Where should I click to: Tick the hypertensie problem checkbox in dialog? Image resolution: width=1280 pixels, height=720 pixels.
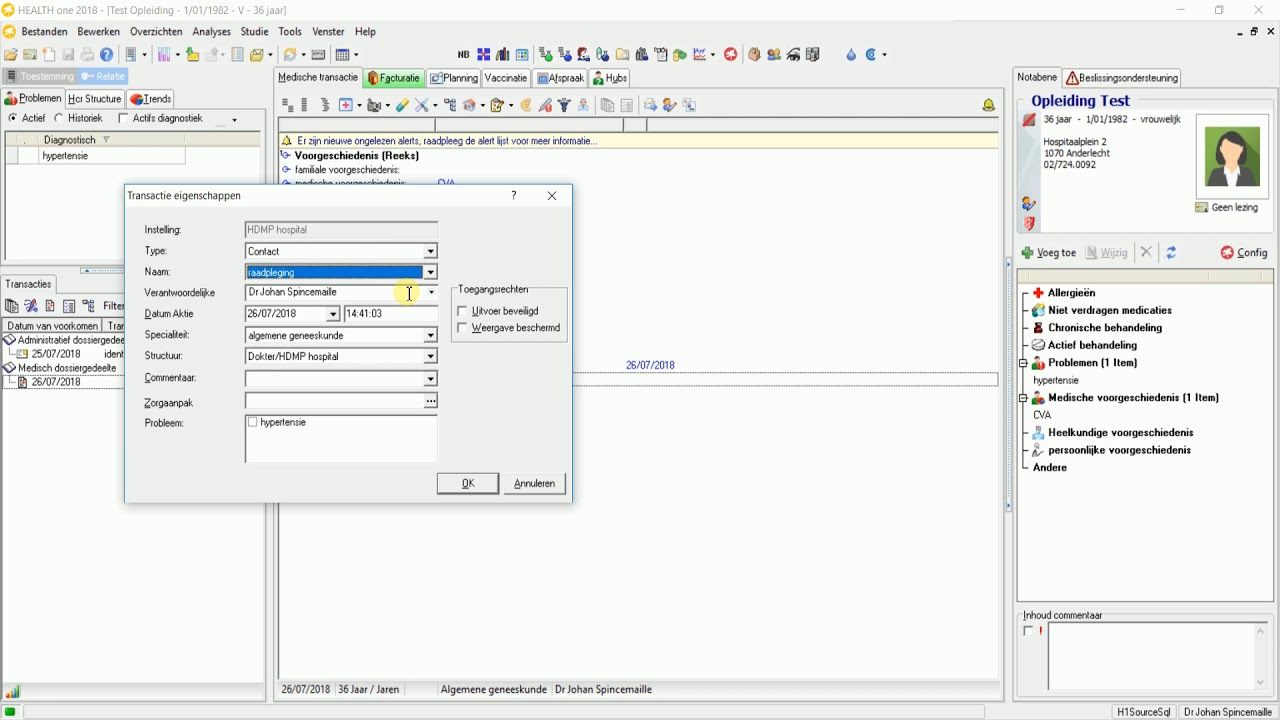pyautogui.click(x=253, y=423)
